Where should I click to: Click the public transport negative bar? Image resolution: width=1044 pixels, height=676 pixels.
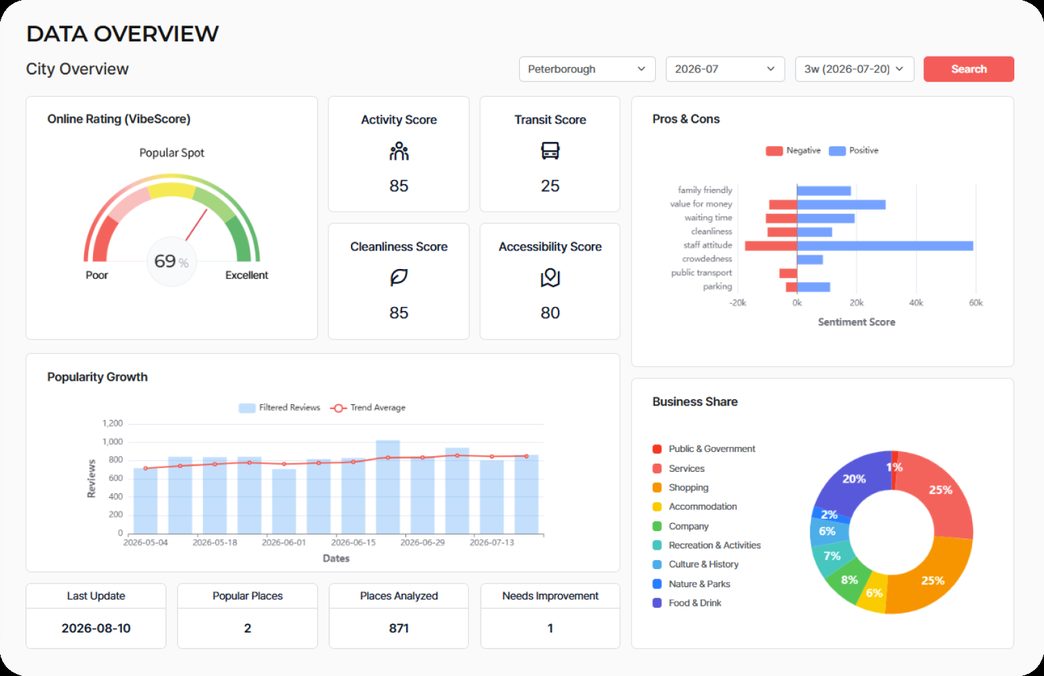pos(788,273)
